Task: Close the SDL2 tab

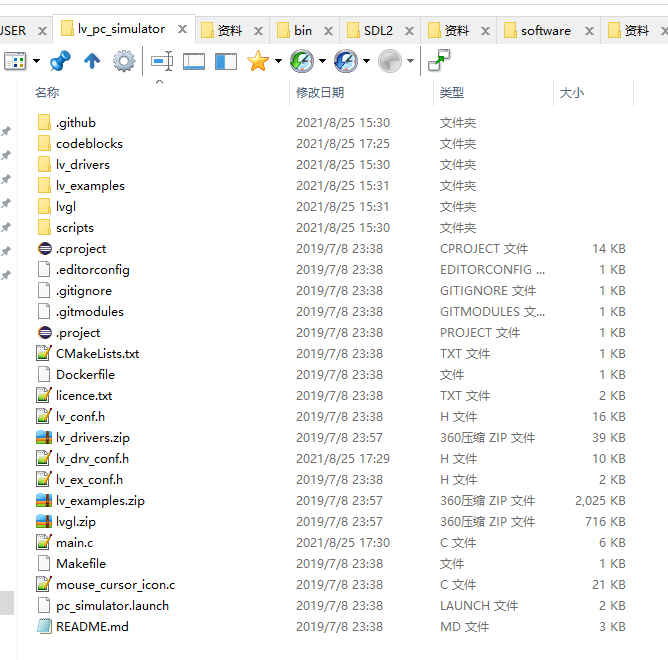Action: pyautogui.click(x=409, y=31)
